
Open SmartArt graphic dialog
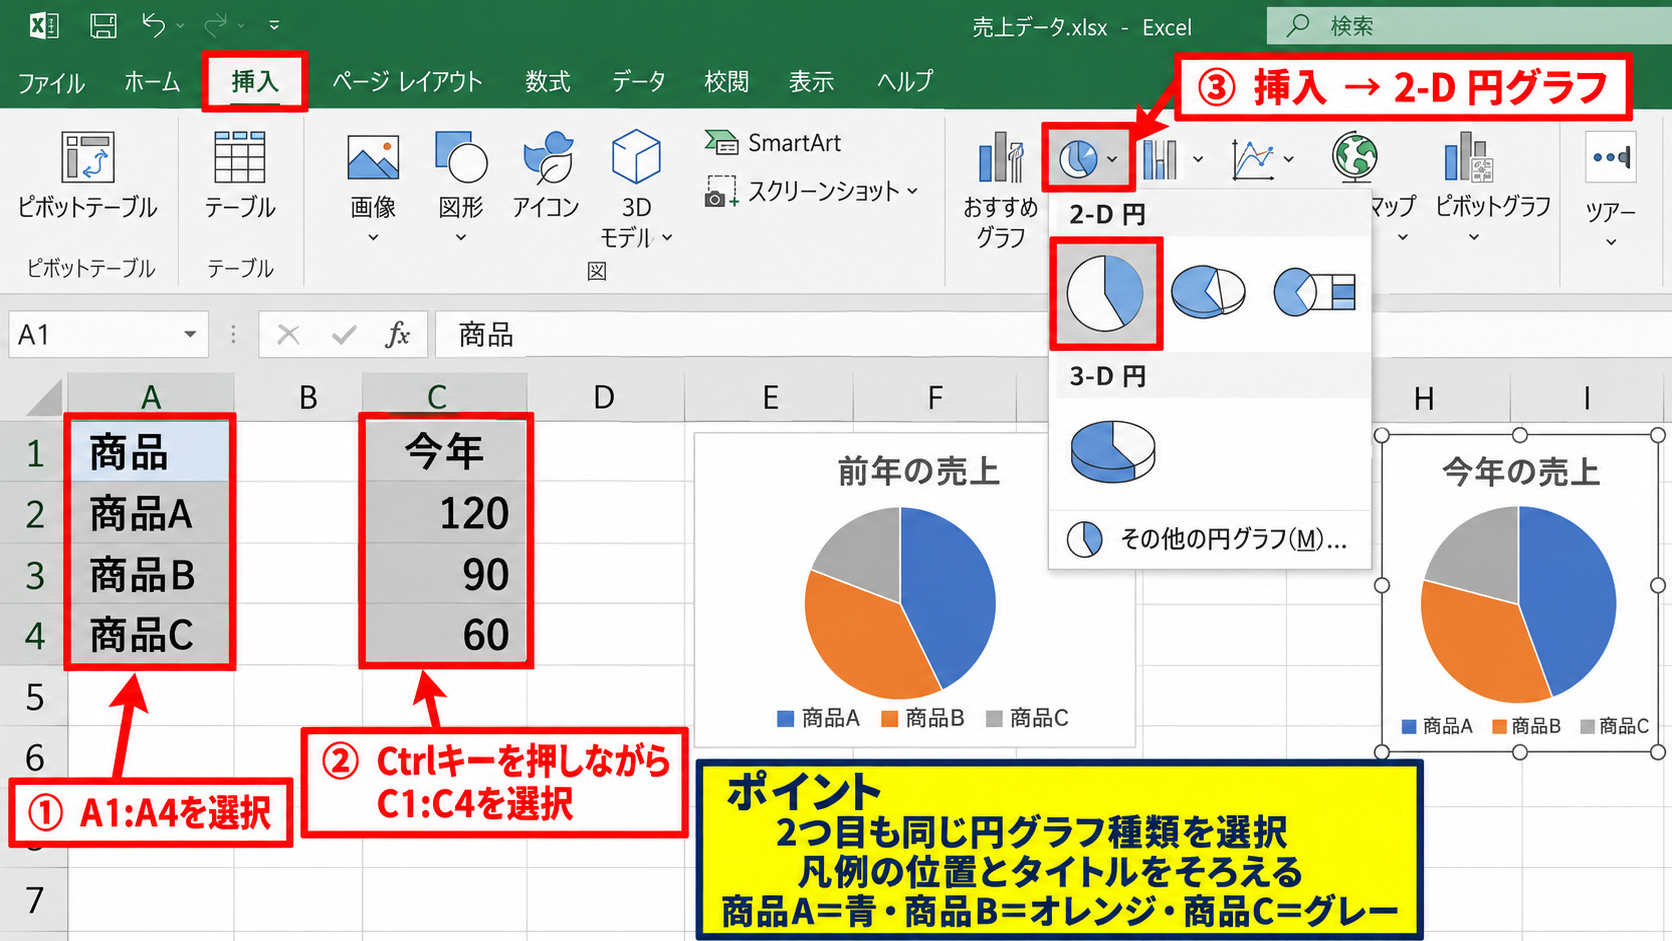(x=773, y=143)
